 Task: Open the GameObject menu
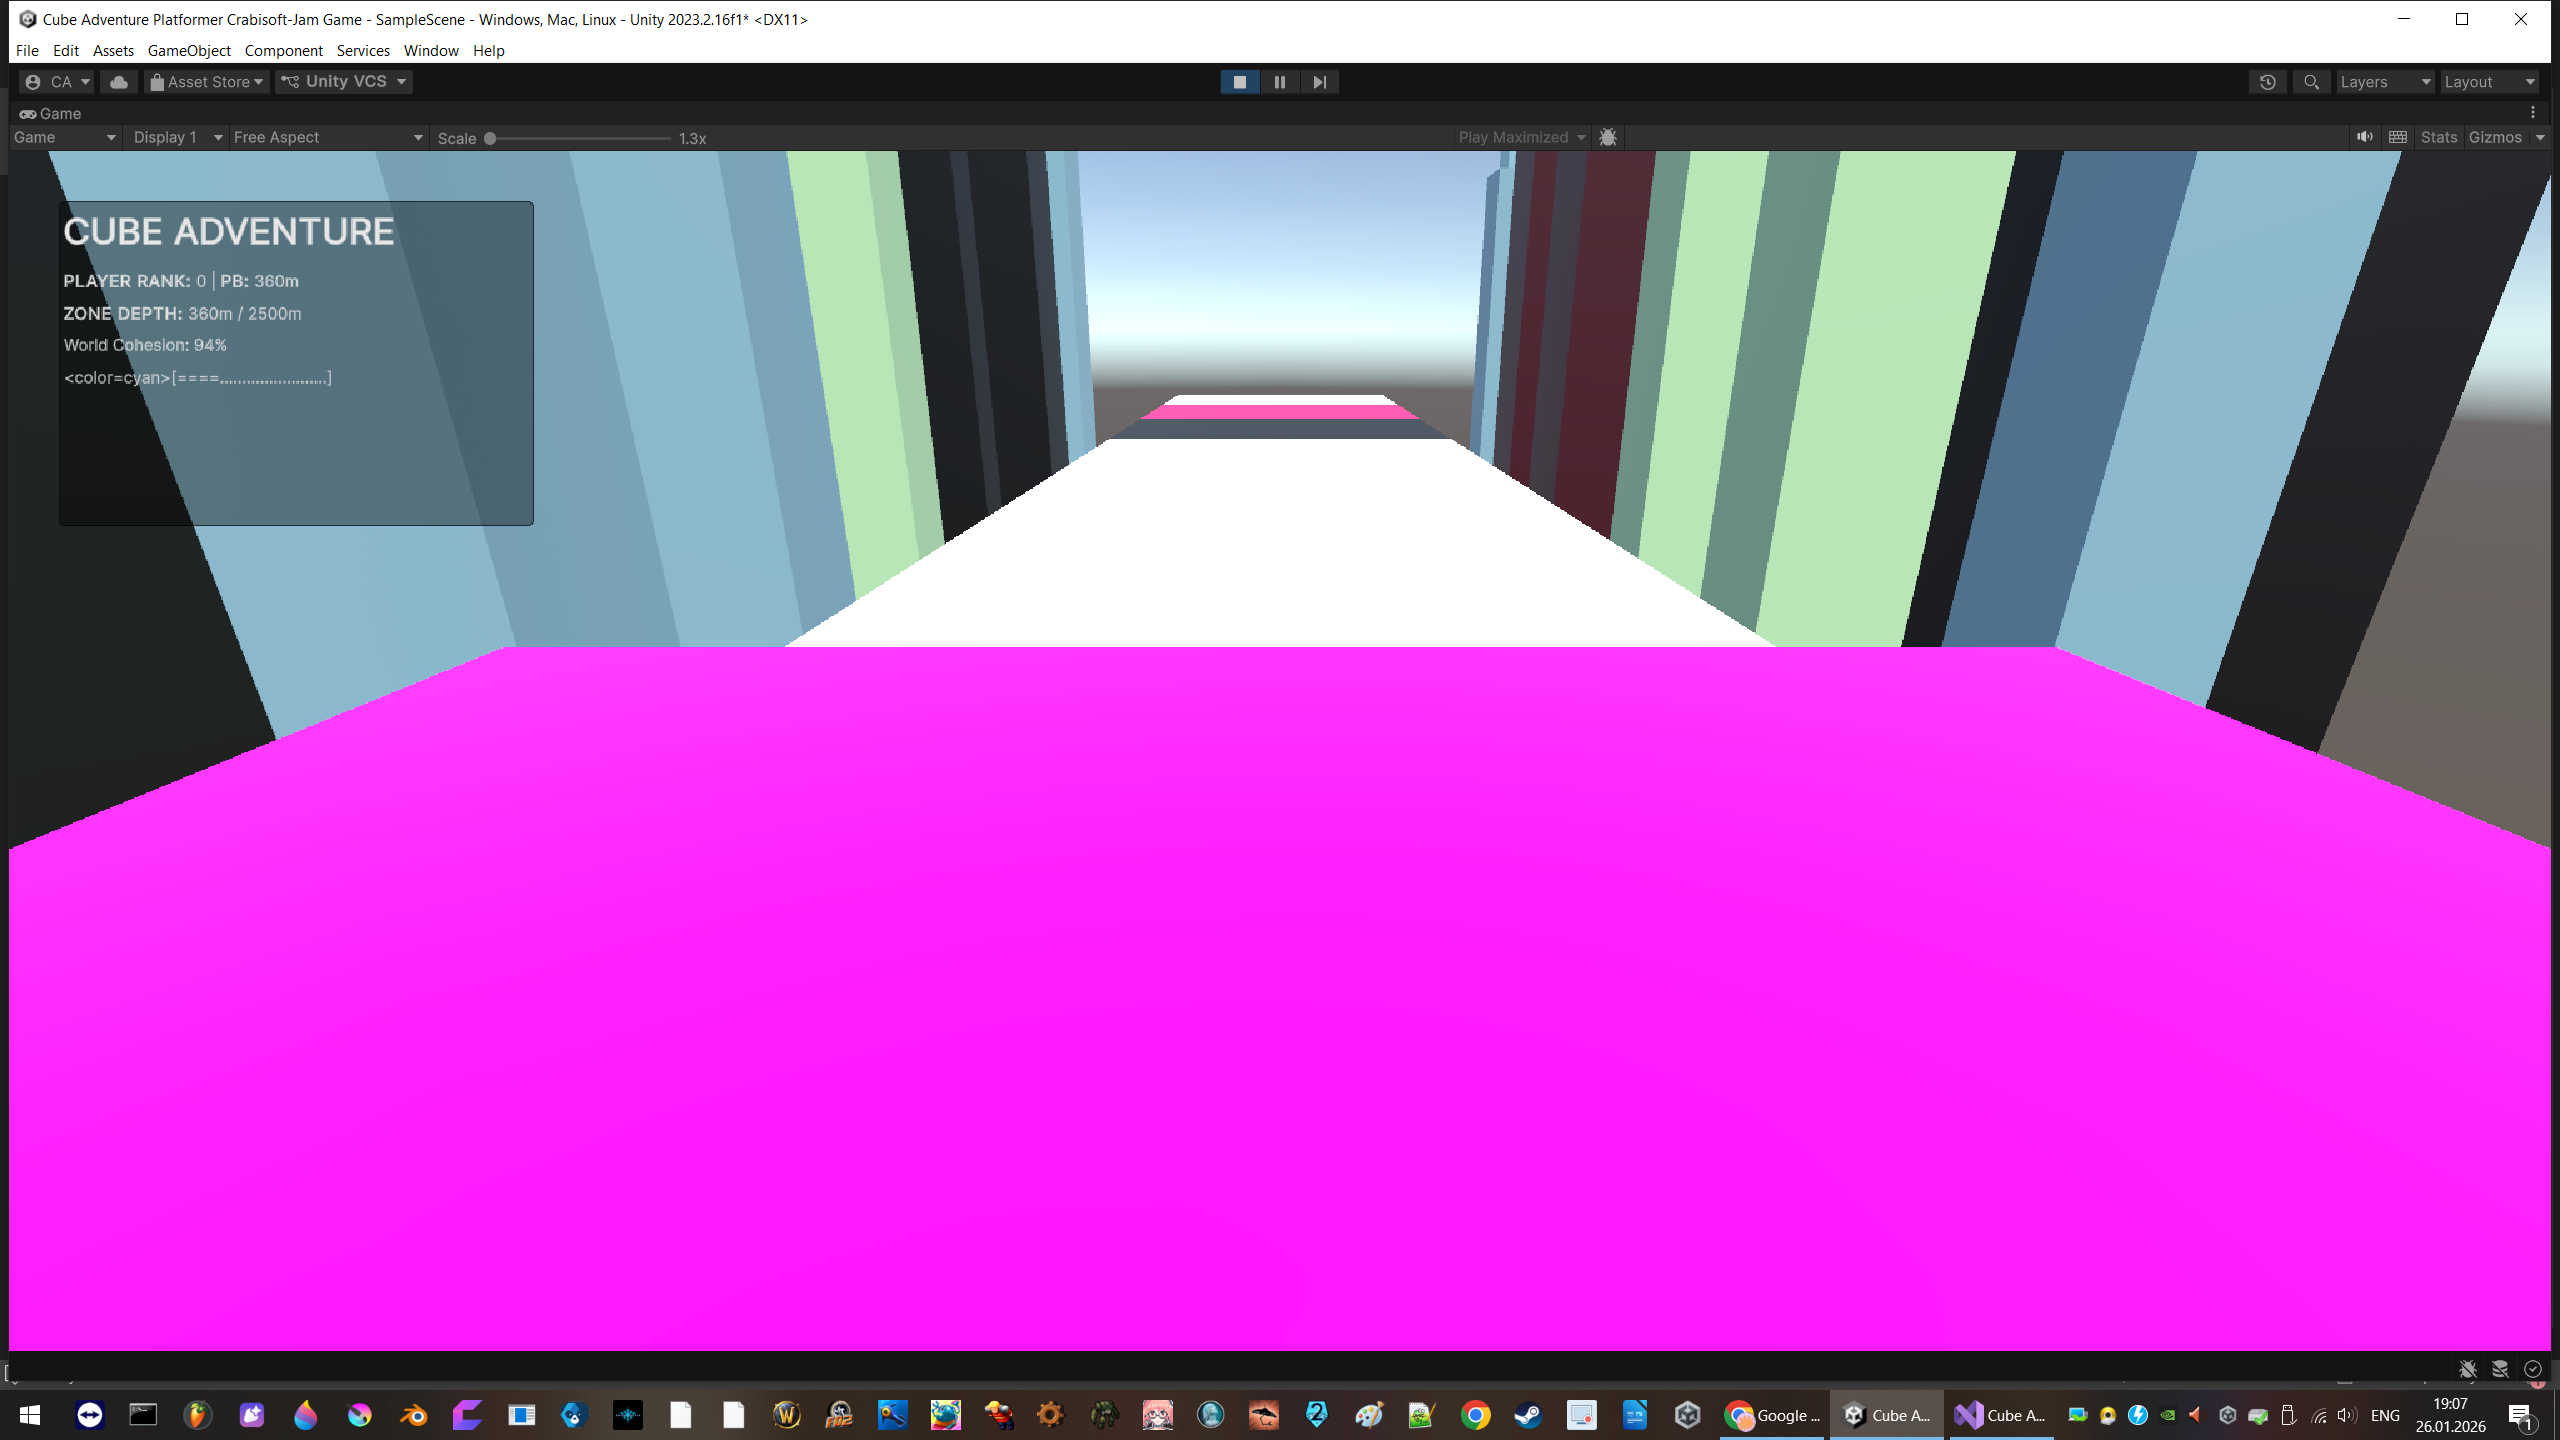pos(189,50)
